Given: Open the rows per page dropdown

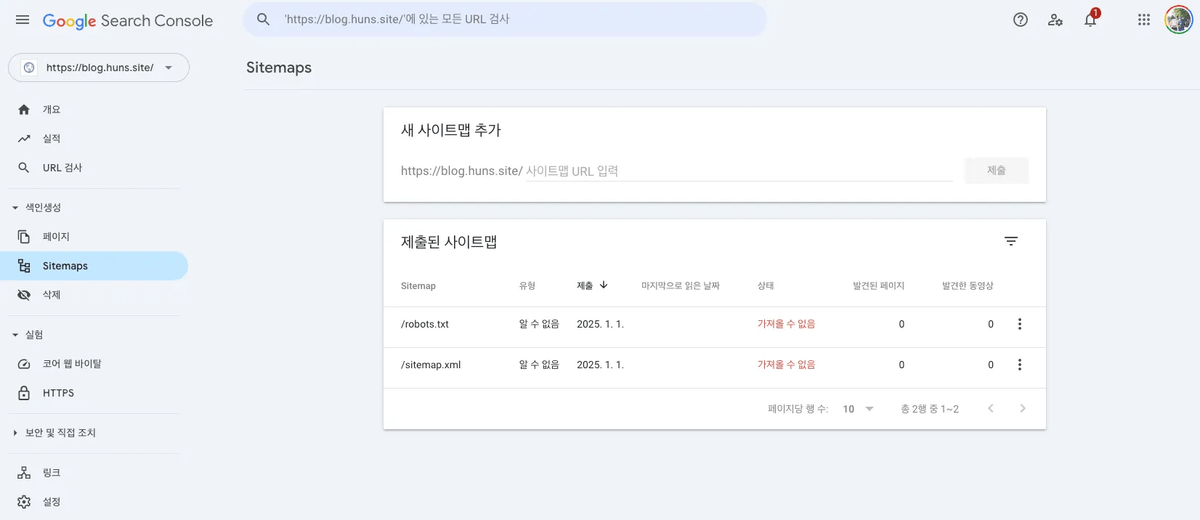Looking at the screenshot, I should point(858,408).
